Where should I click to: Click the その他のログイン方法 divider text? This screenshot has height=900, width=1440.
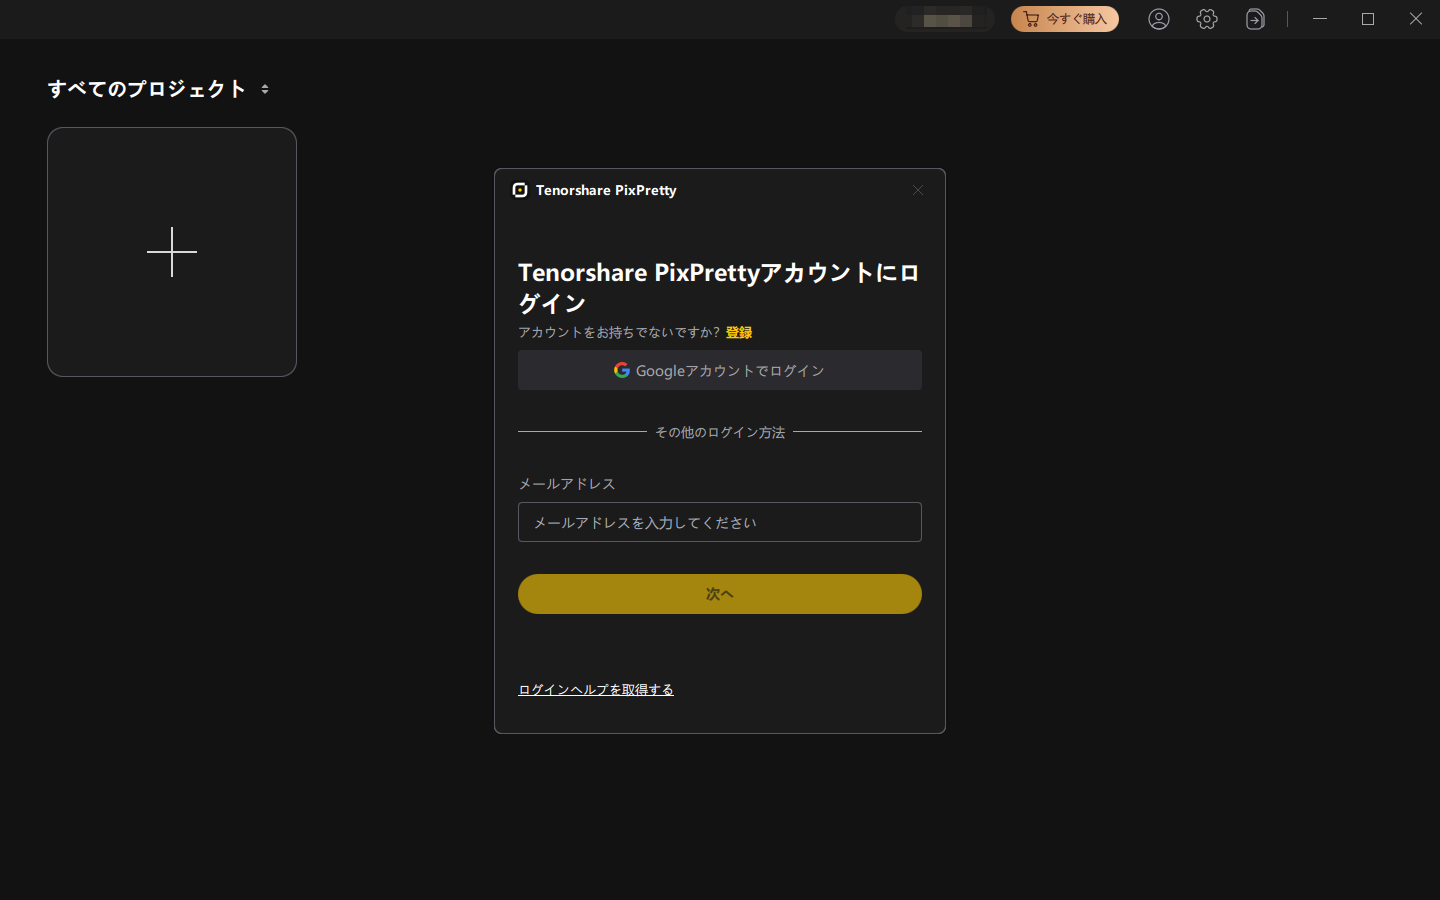pyautogui.click(x=720, y=432)
